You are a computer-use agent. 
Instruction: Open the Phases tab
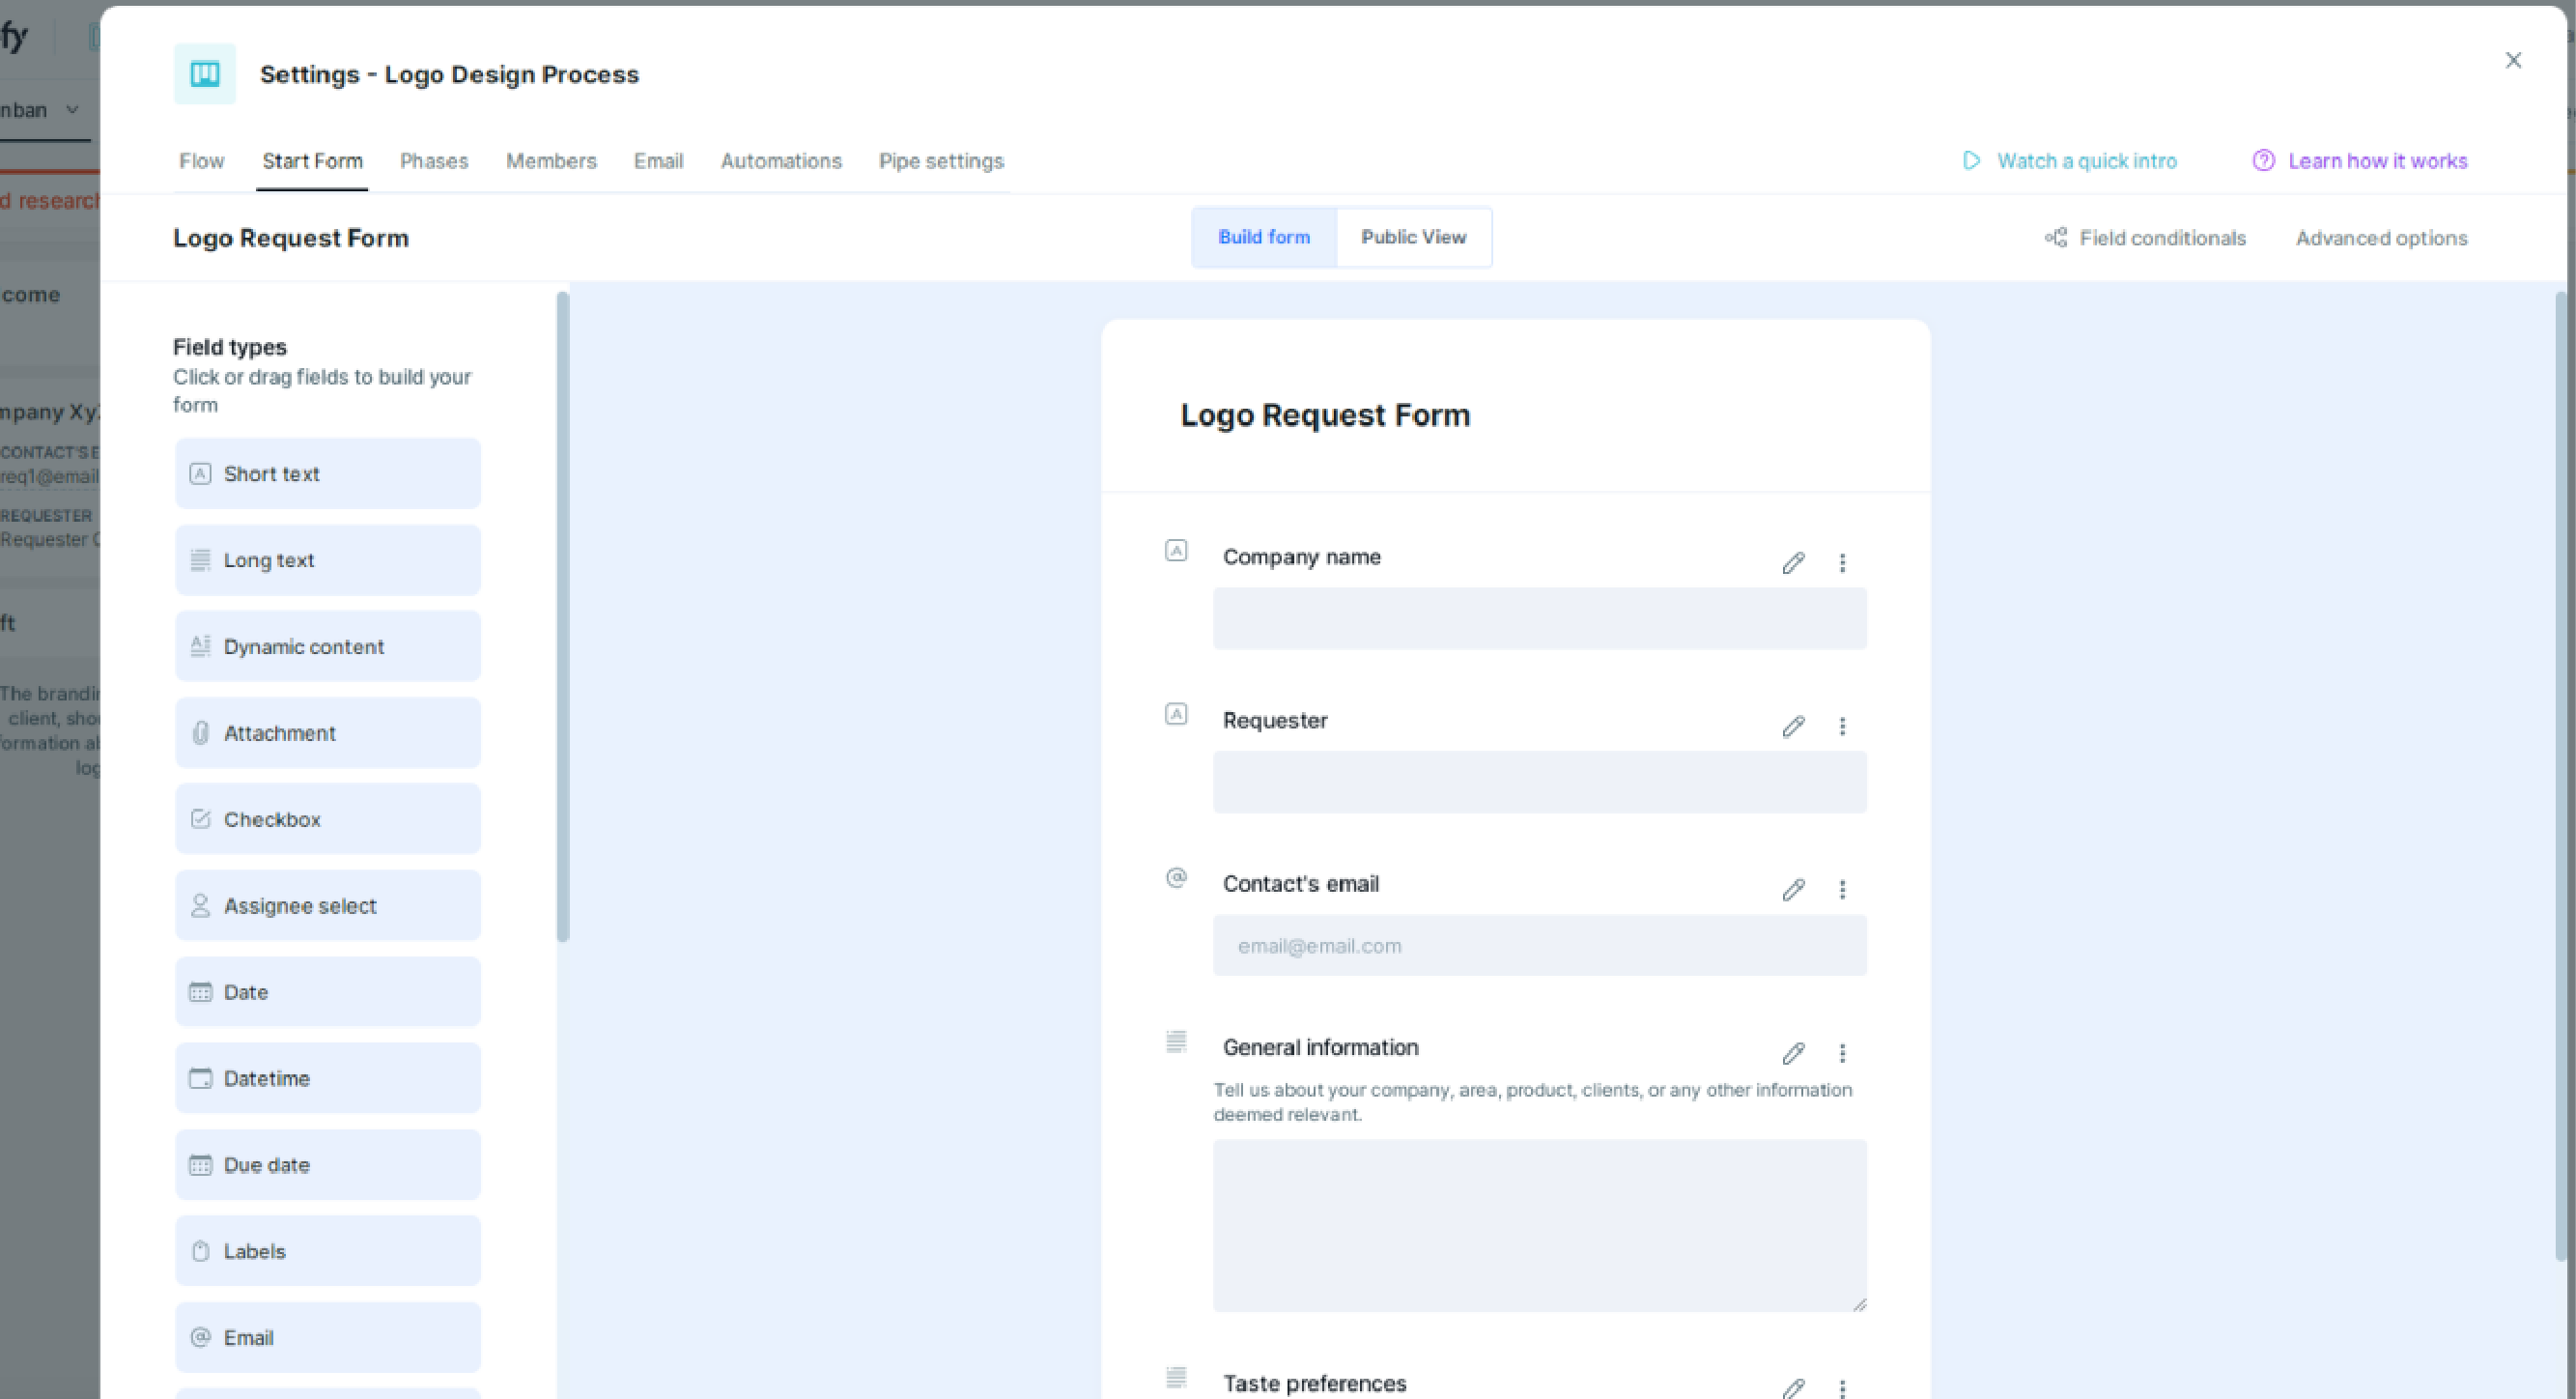(434, 161)
